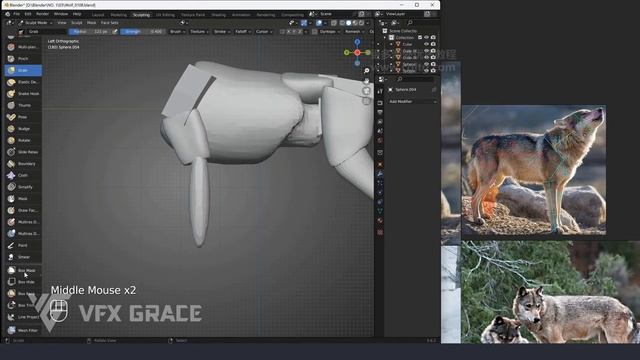Open the Edit menu
The width and height of the screenshot is (640, 360).
(x=28, y=14)
